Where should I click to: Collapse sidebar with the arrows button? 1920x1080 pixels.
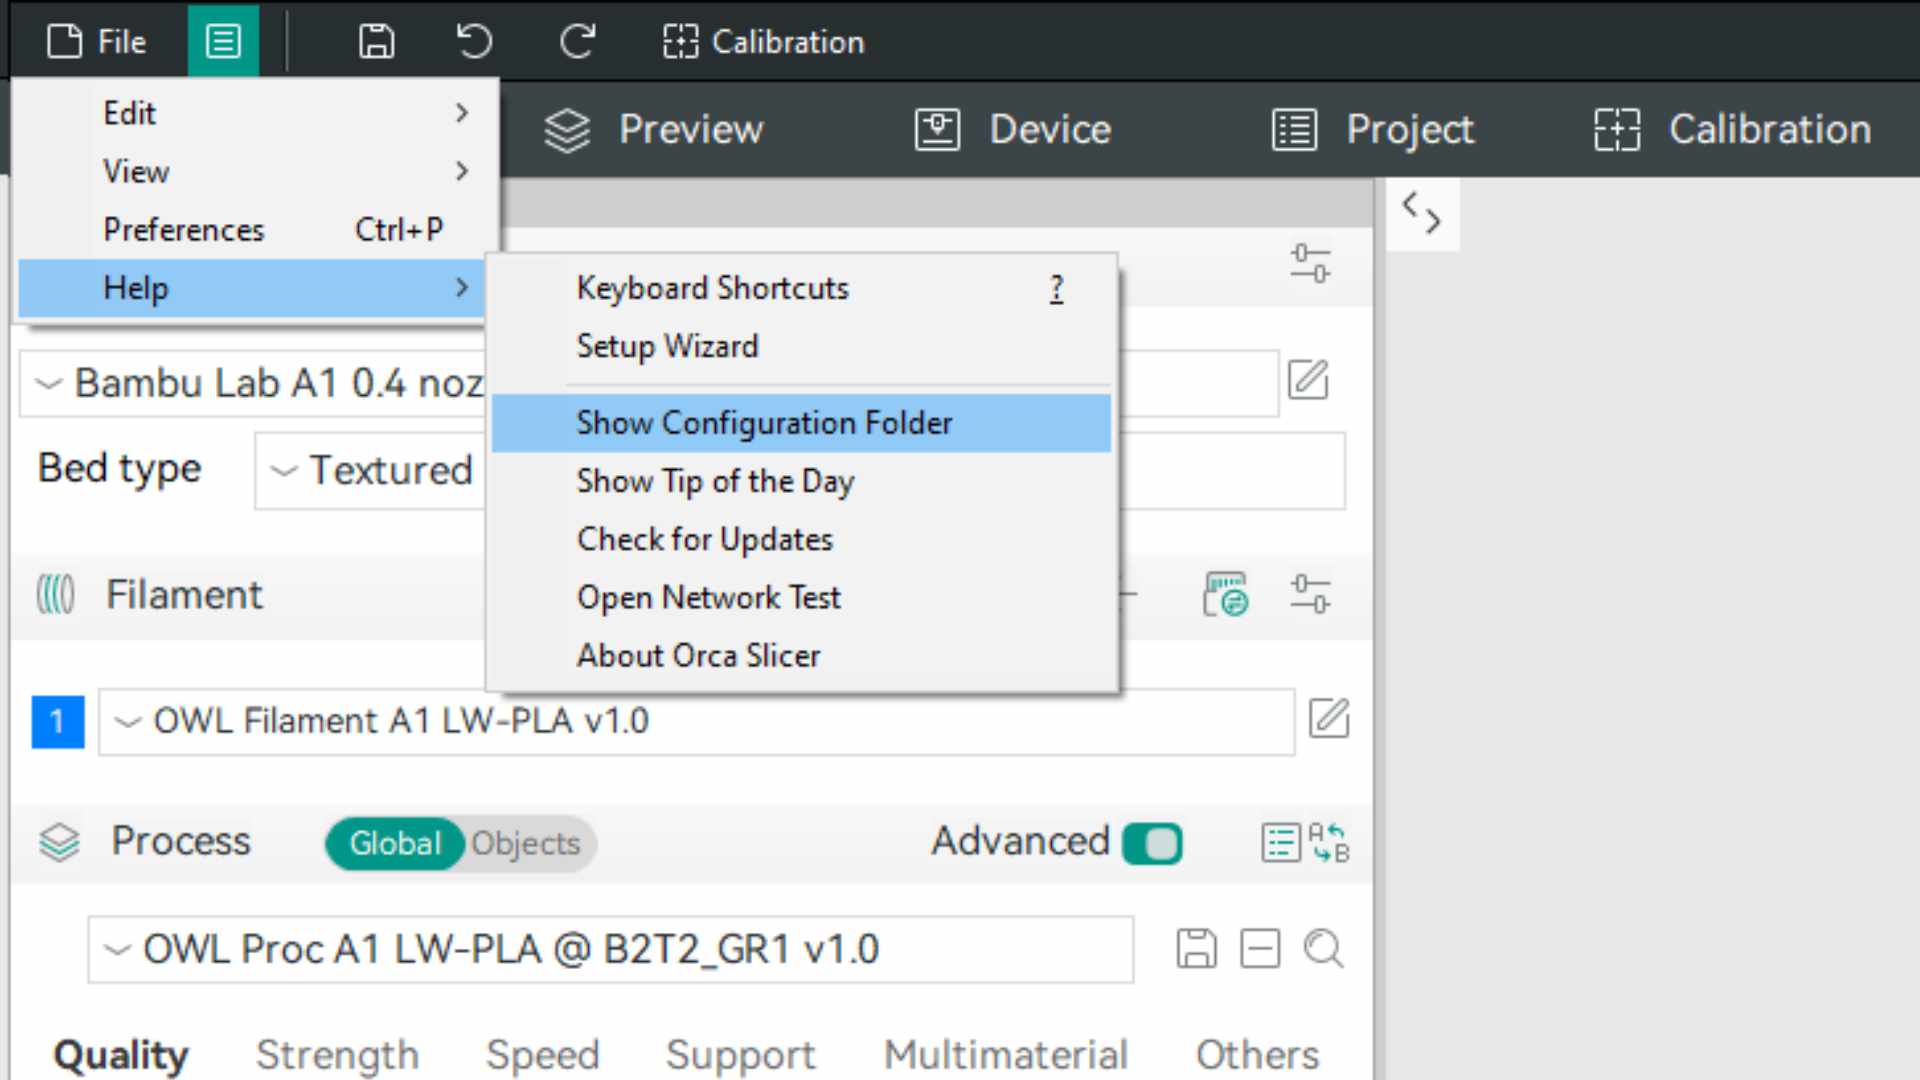[1421, 213]
